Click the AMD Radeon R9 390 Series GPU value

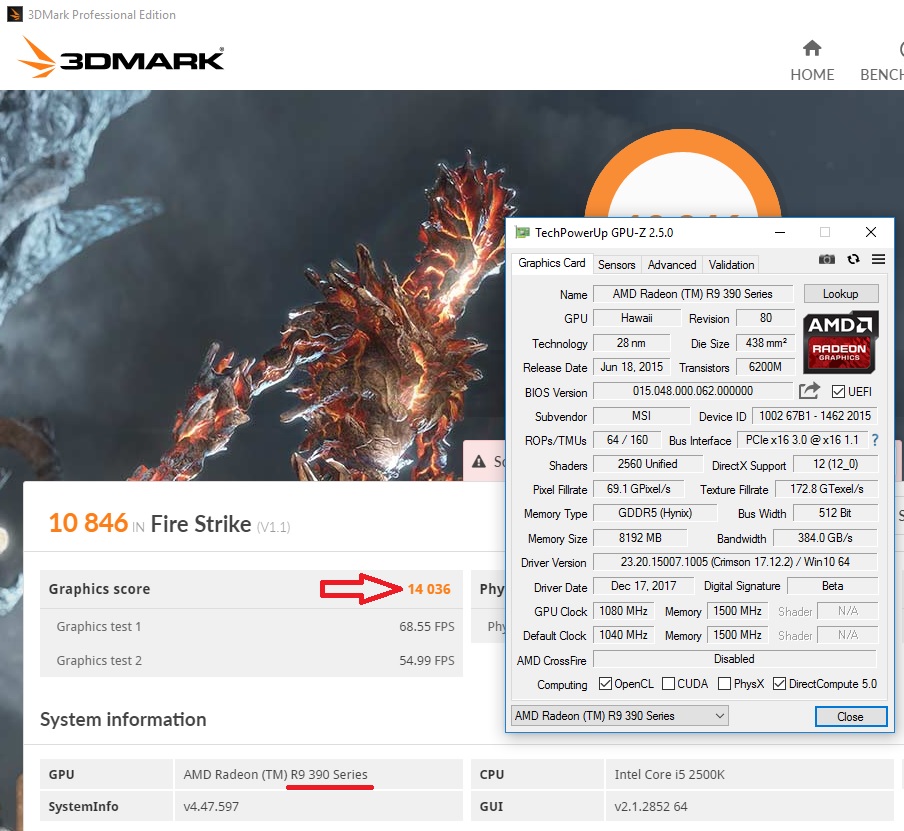(276, 774)
